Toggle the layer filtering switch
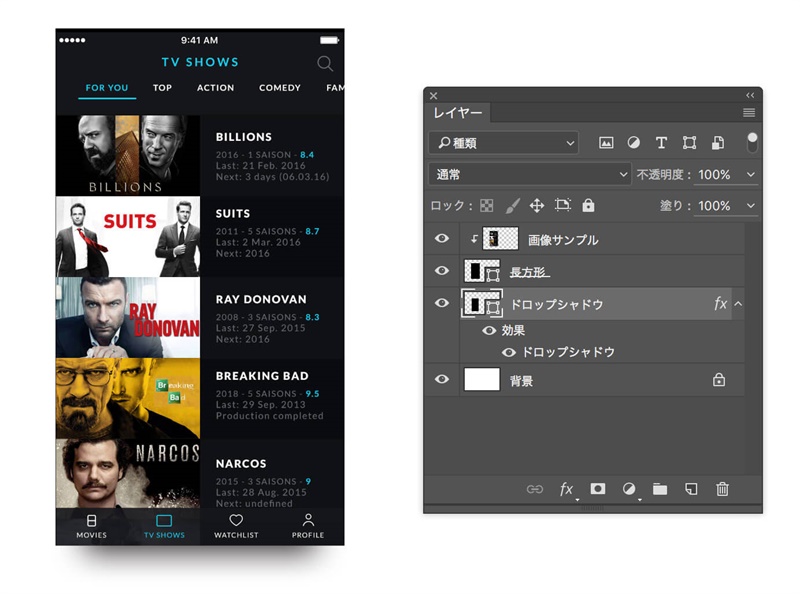The height and width of the screenshot is (594, 800). point(752,143)
